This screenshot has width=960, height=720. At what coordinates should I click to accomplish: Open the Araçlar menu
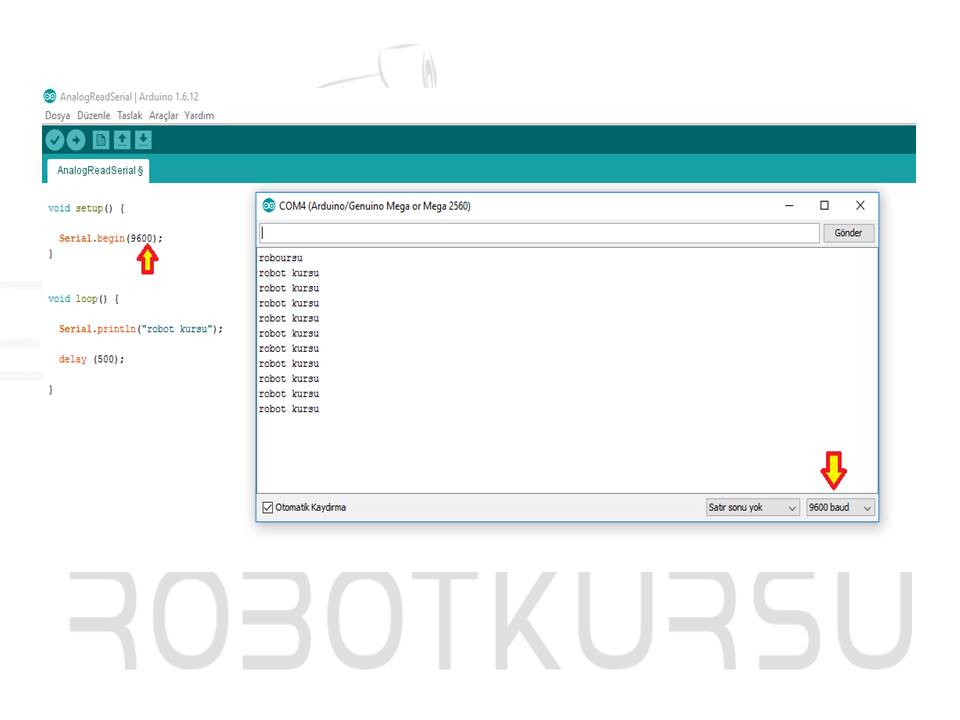(x=163, y=116)
